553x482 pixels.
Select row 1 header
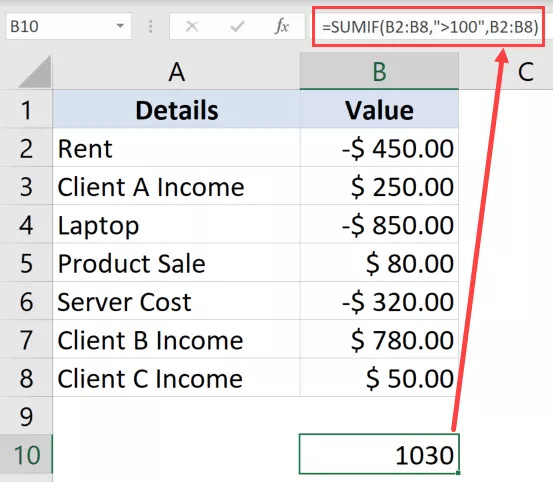point(26,109)
